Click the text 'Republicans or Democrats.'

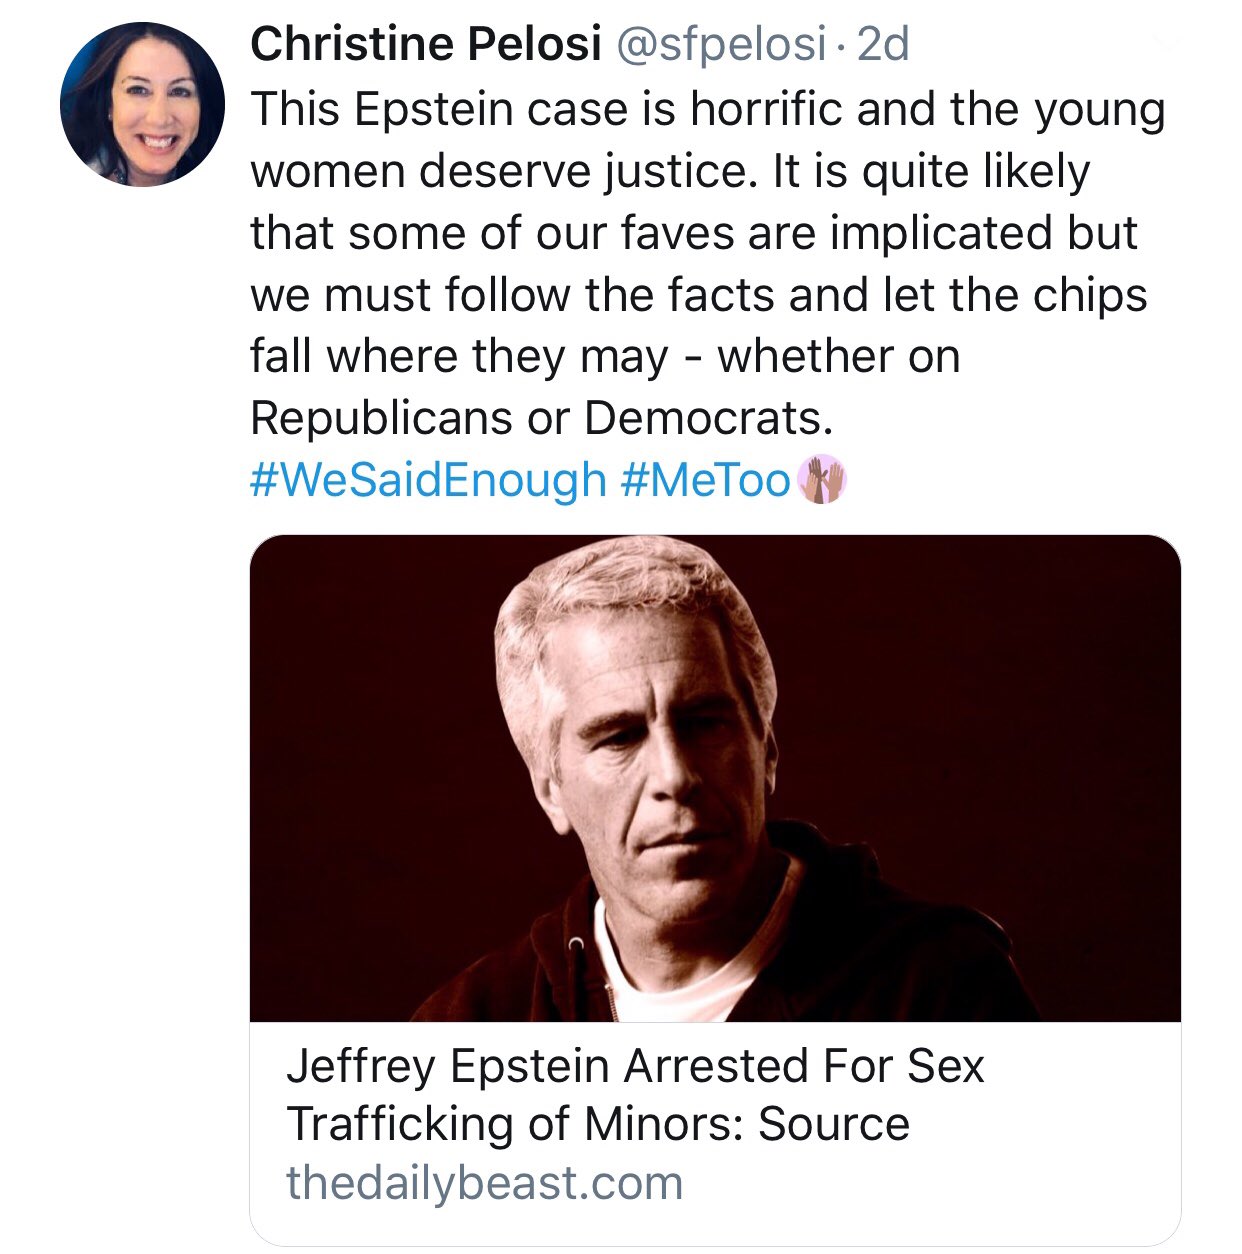click(x=541, y=418)
